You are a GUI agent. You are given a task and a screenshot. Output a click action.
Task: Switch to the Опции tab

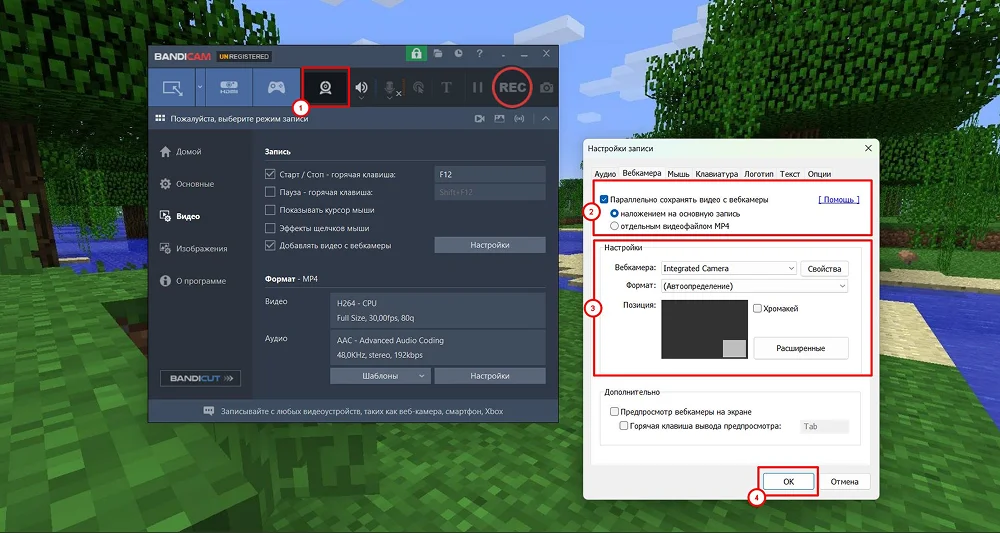click(819, 173)
